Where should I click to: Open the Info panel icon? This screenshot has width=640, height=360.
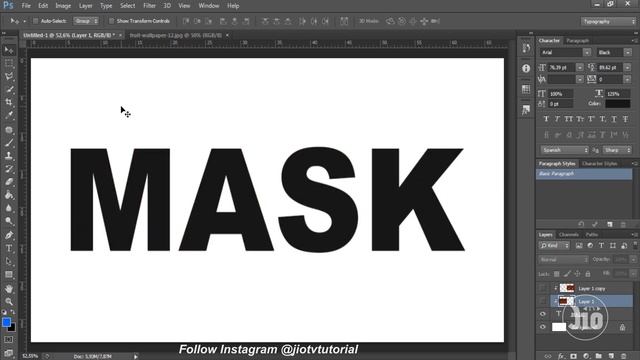(526, 68)
